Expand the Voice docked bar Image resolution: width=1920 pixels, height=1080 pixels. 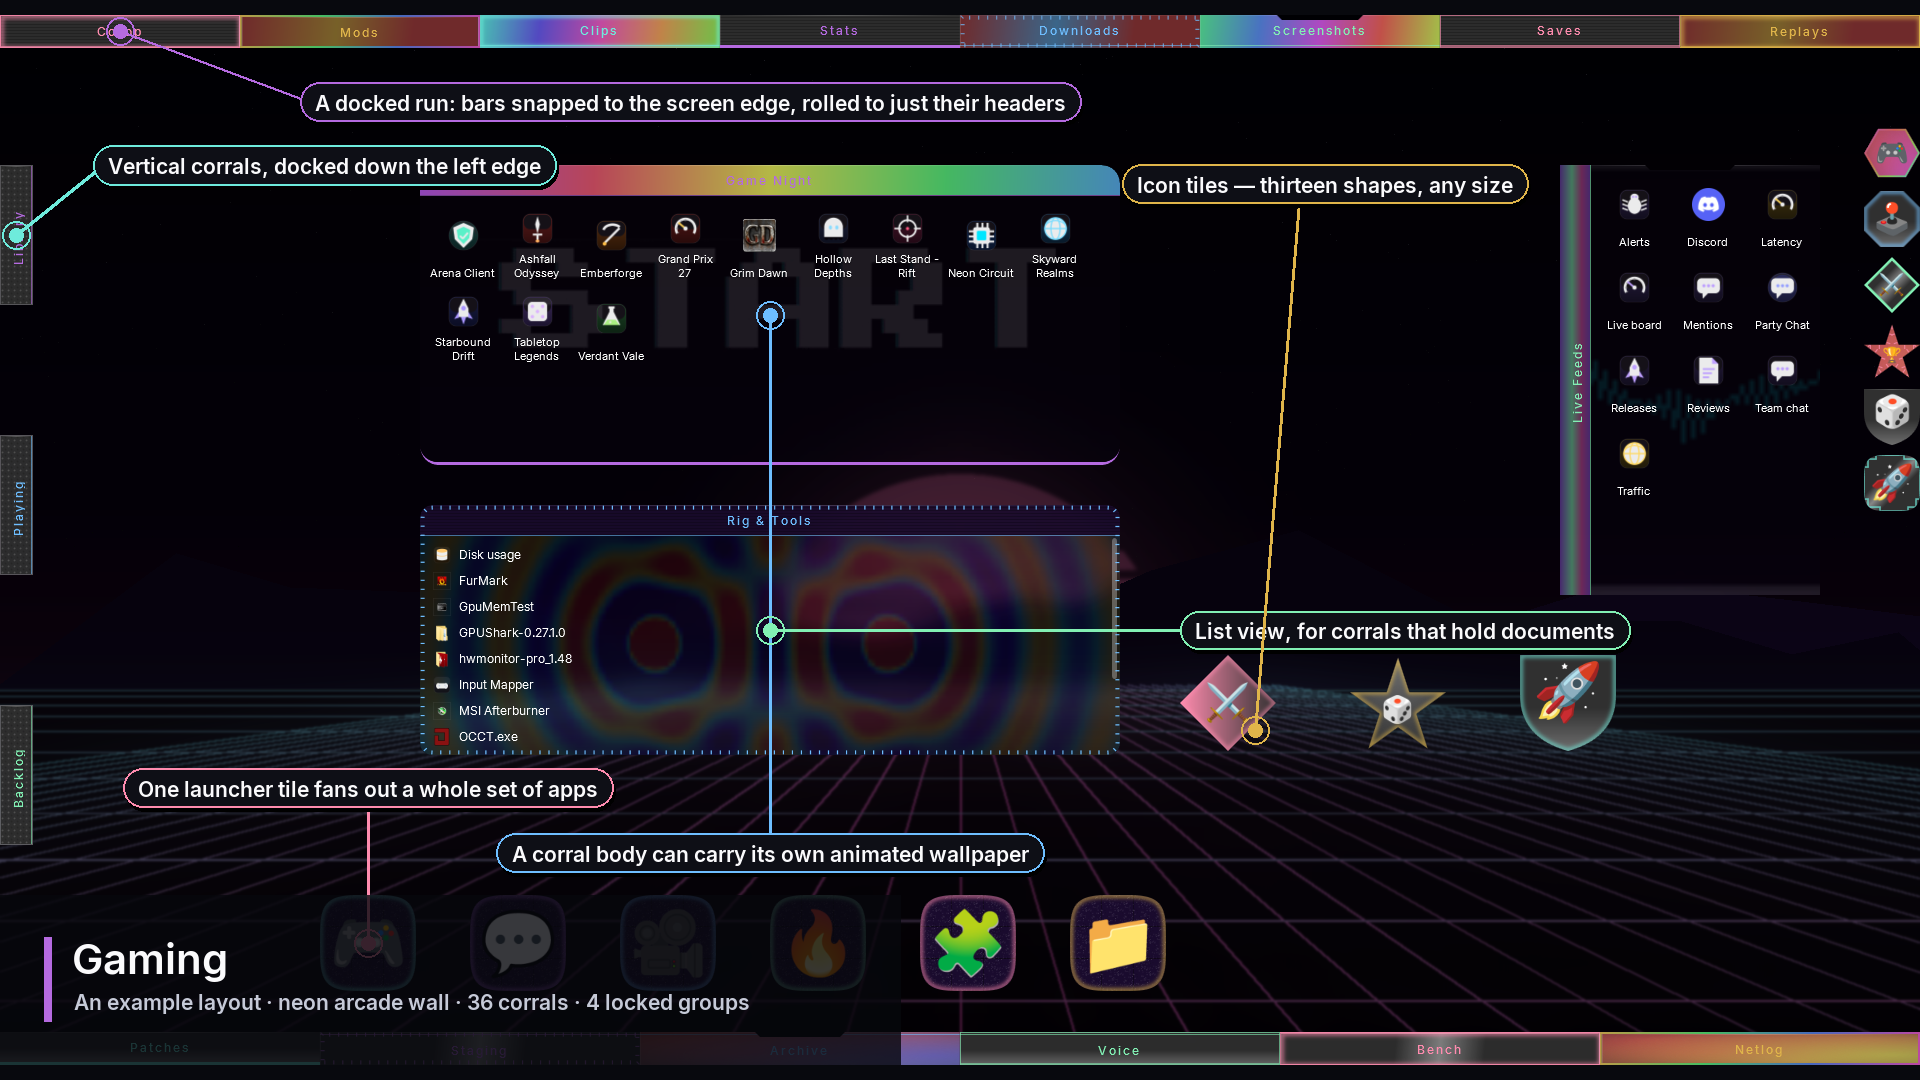click(x=1119, y=1049)
